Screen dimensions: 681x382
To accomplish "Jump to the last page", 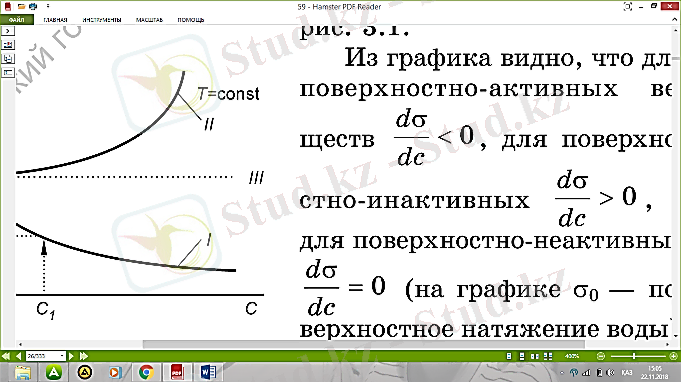I will (x=84, y=356).
